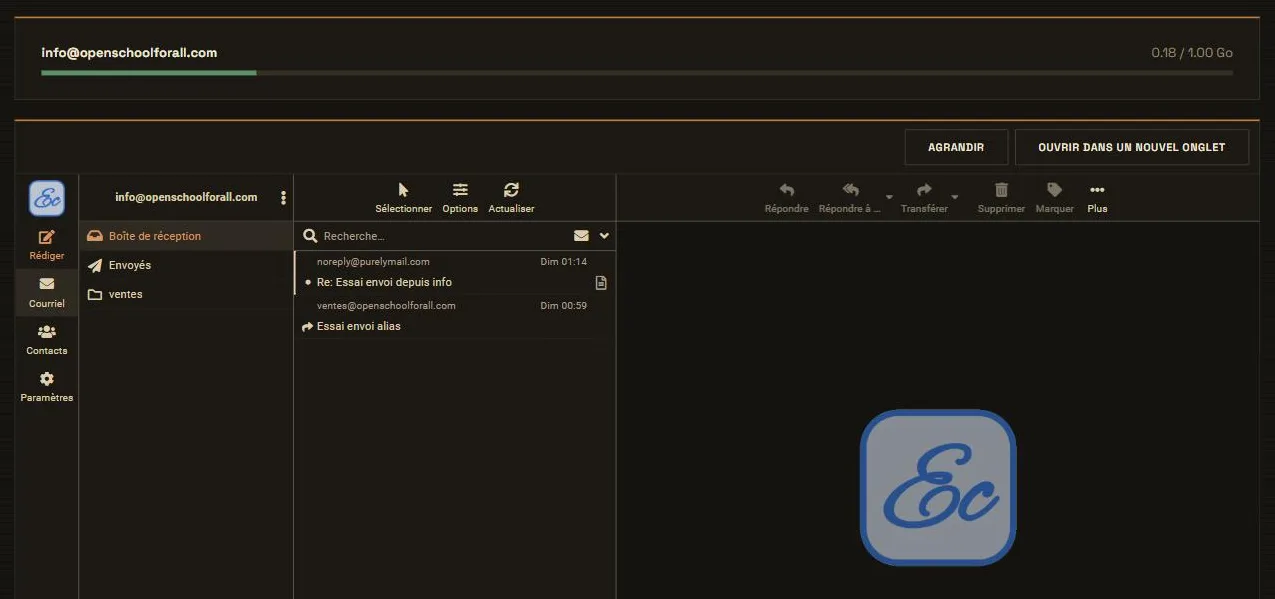Click the storage usage progress bar

tap(637, 72)
